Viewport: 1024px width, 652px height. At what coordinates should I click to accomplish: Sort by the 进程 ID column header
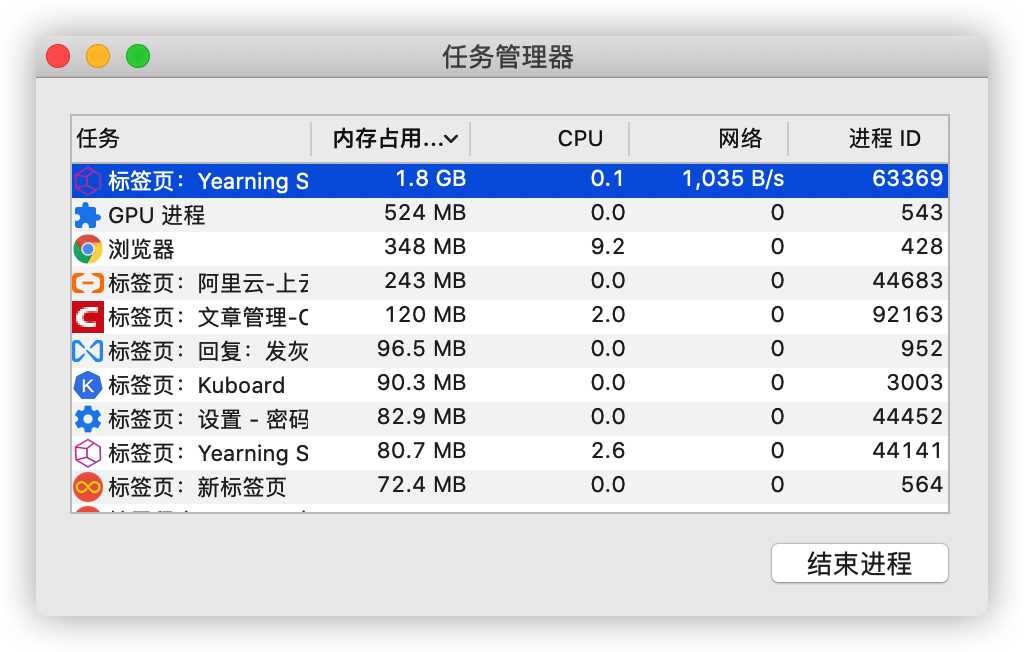(868, 139)
